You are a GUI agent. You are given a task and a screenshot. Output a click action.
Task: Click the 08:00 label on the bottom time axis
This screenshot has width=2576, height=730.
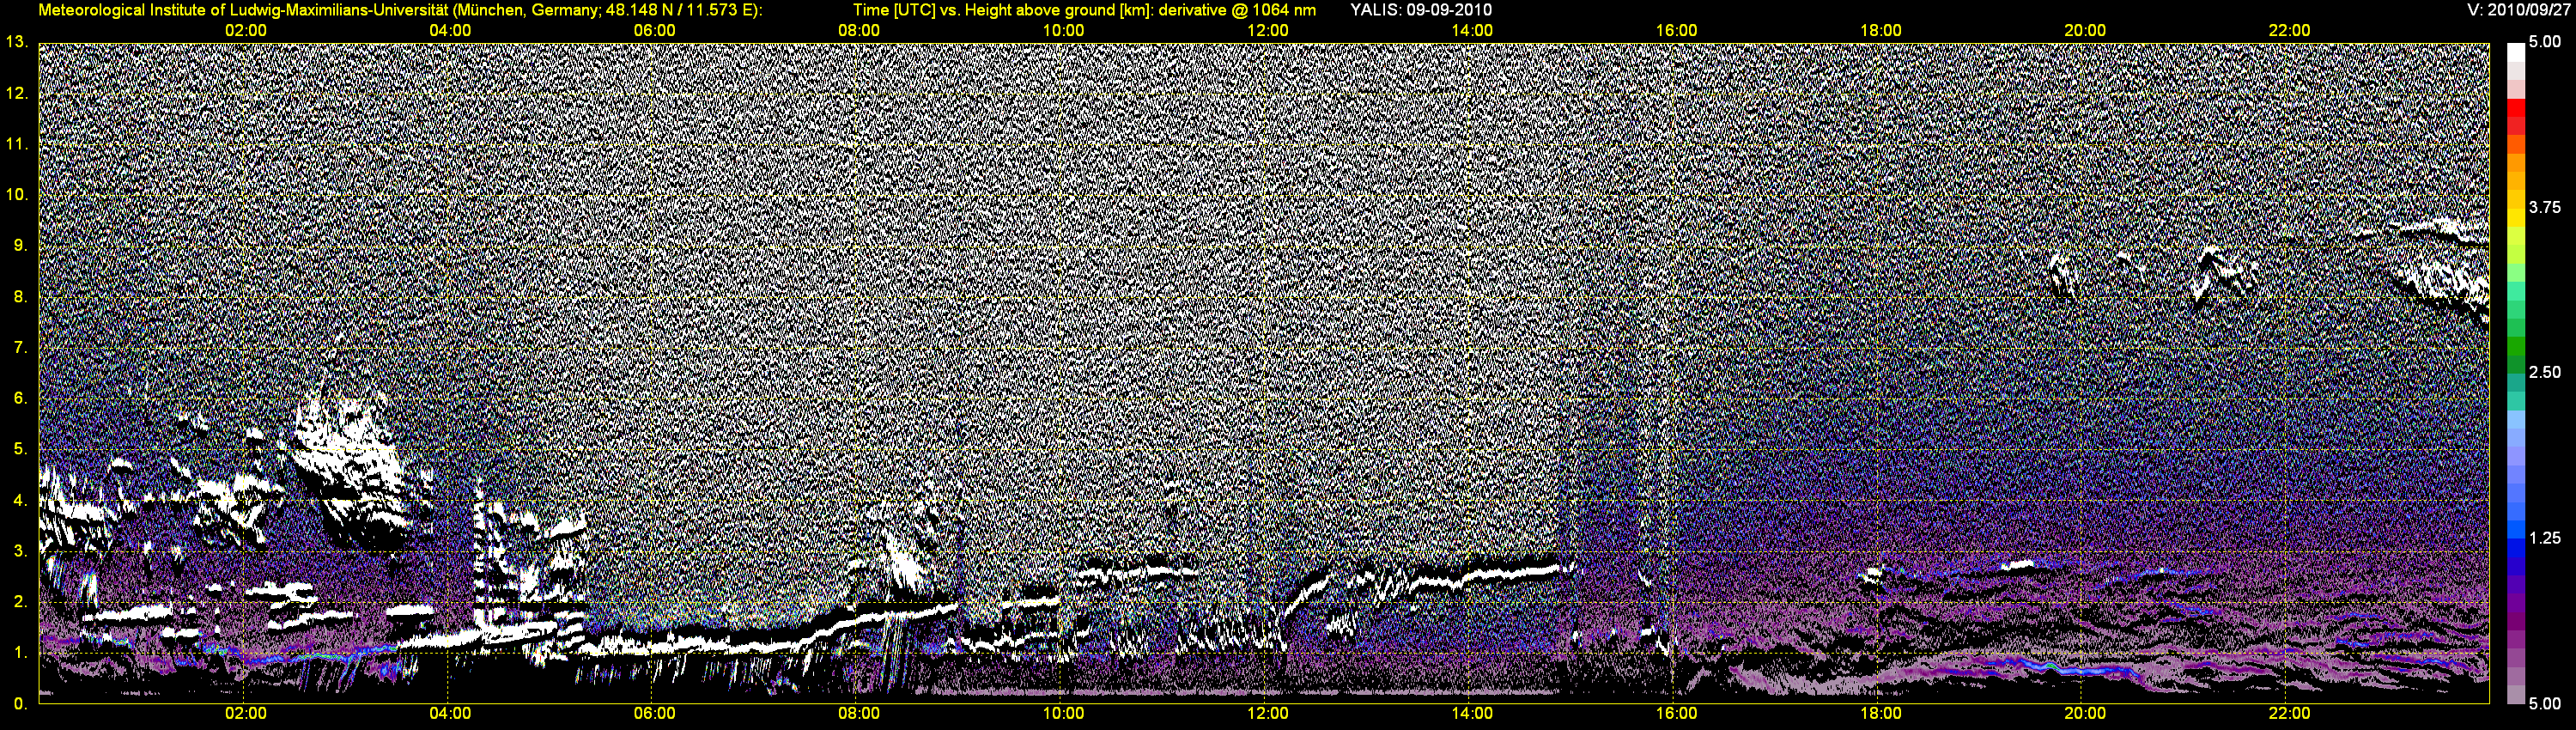pos(859,714)
